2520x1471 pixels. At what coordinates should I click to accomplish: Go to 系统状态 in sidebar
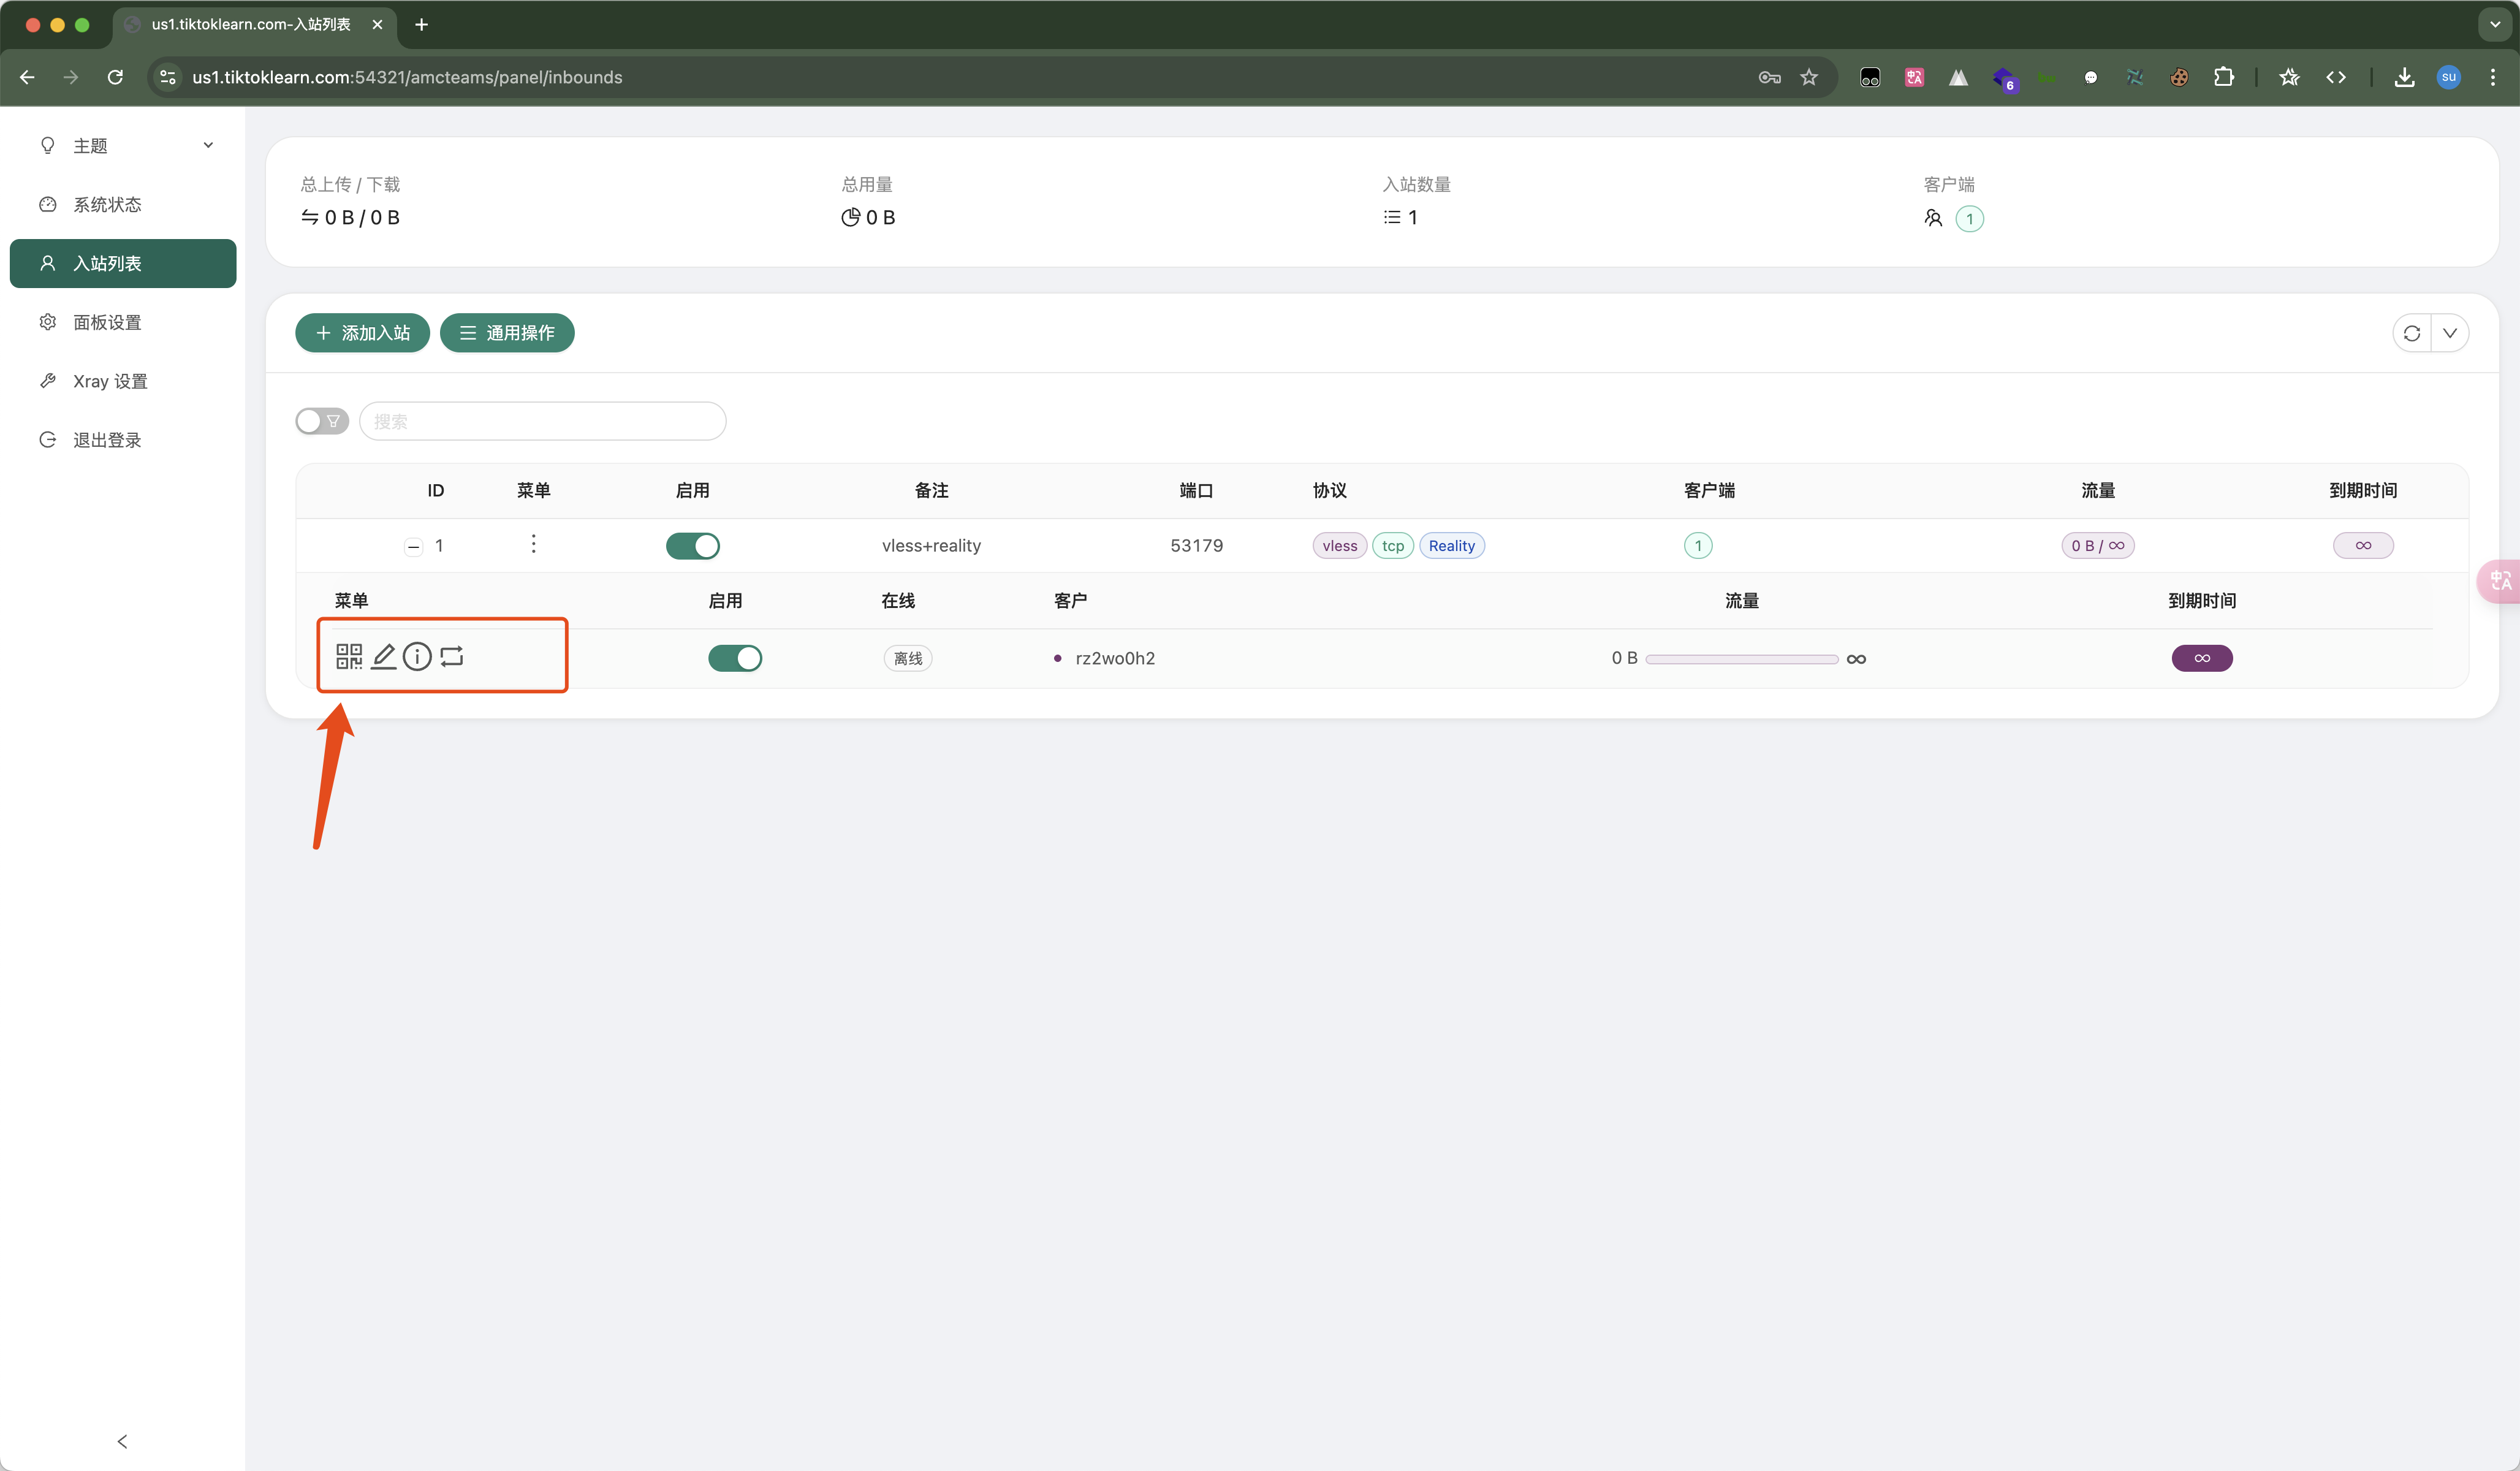click(x=107, y=205)
